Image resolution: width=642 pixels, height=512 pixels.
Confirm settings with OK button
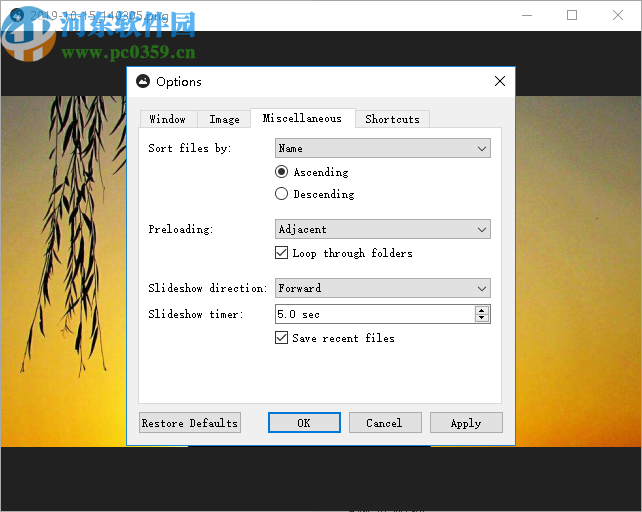coord(304,423)
